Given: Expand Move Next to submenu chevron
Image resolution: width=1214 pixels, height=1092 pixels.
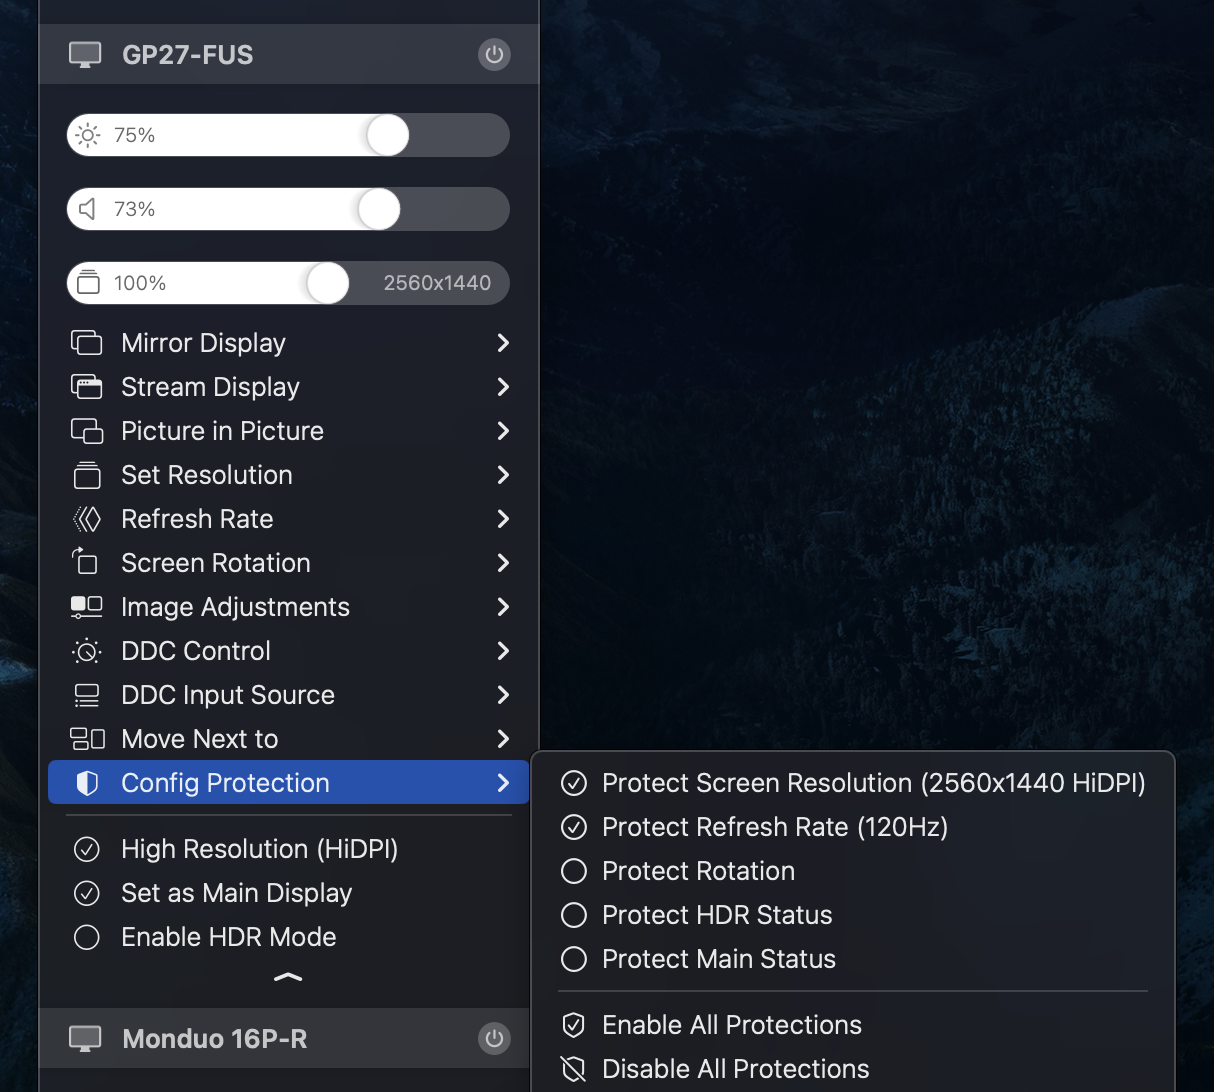Looking at the screenshot, I should (x=503, y=739).
